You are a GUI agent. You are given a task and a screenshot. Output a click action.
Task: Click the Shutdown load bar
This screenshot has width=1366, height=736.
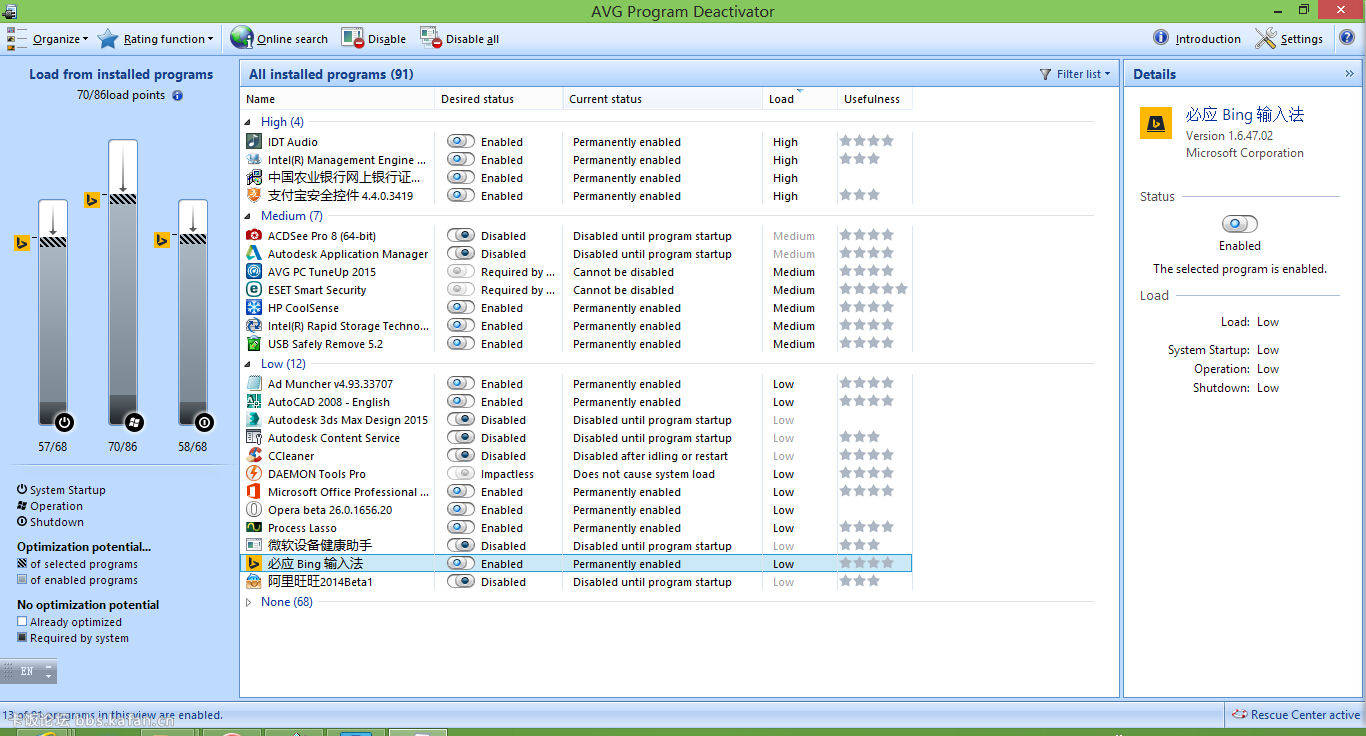coord(193,312)
